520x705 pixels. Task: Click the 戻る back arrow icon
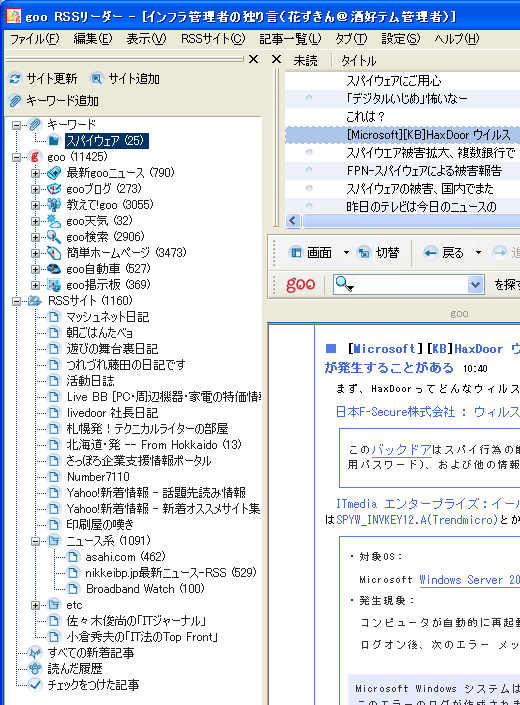pyautogui.click(x=430, y=253)
